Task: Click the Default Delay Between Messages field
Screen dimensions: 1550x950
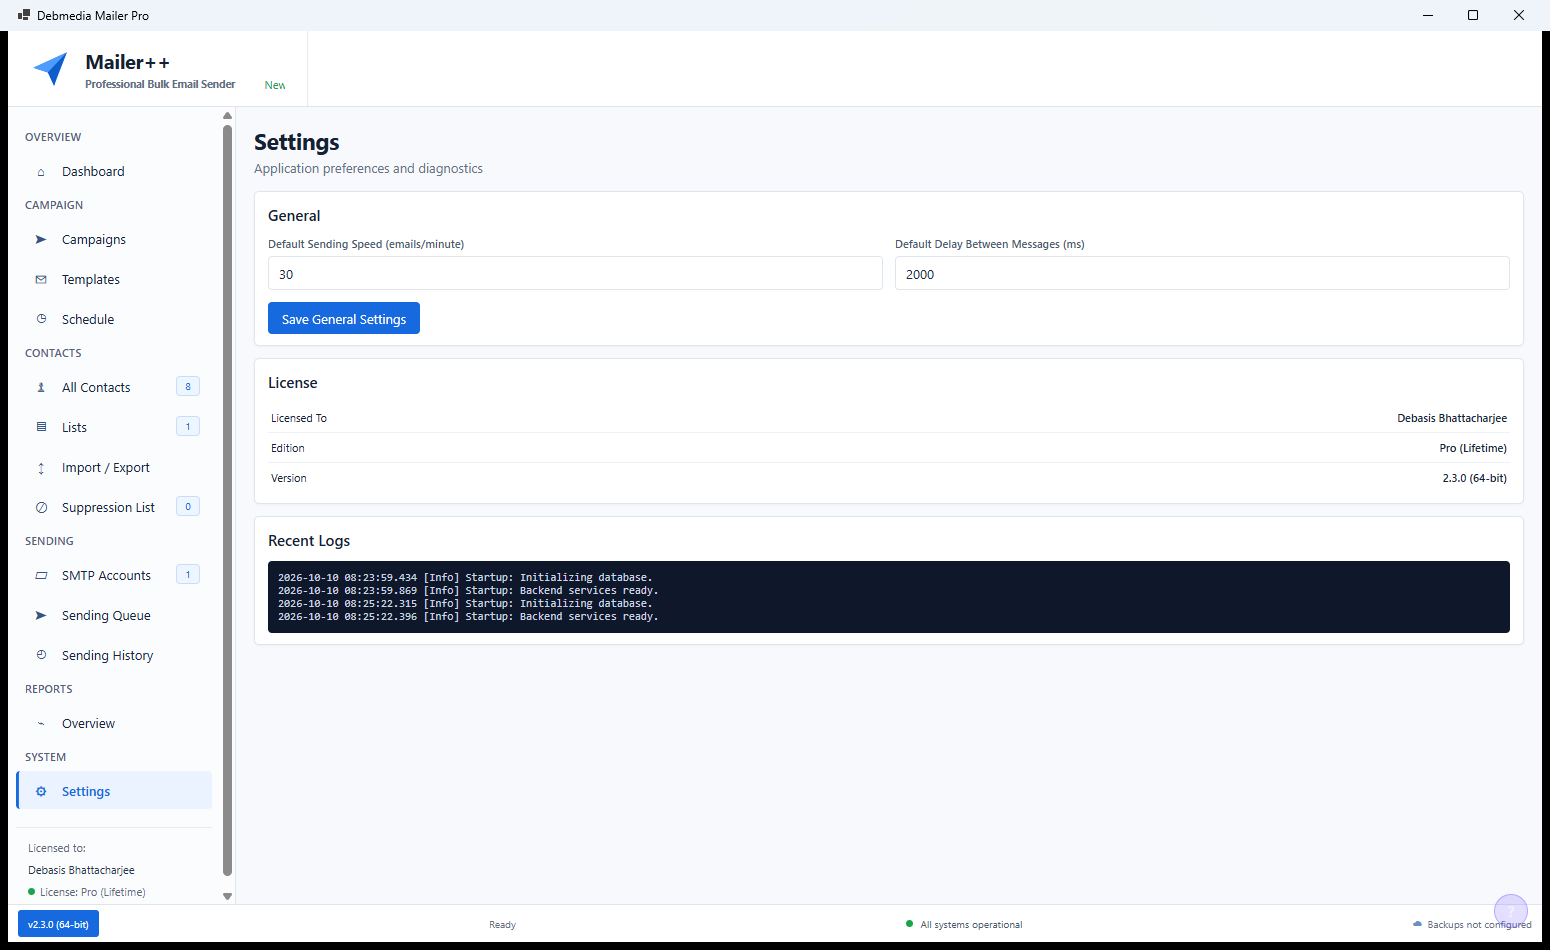Action: pyautogui.click(x=1202, y=273)
